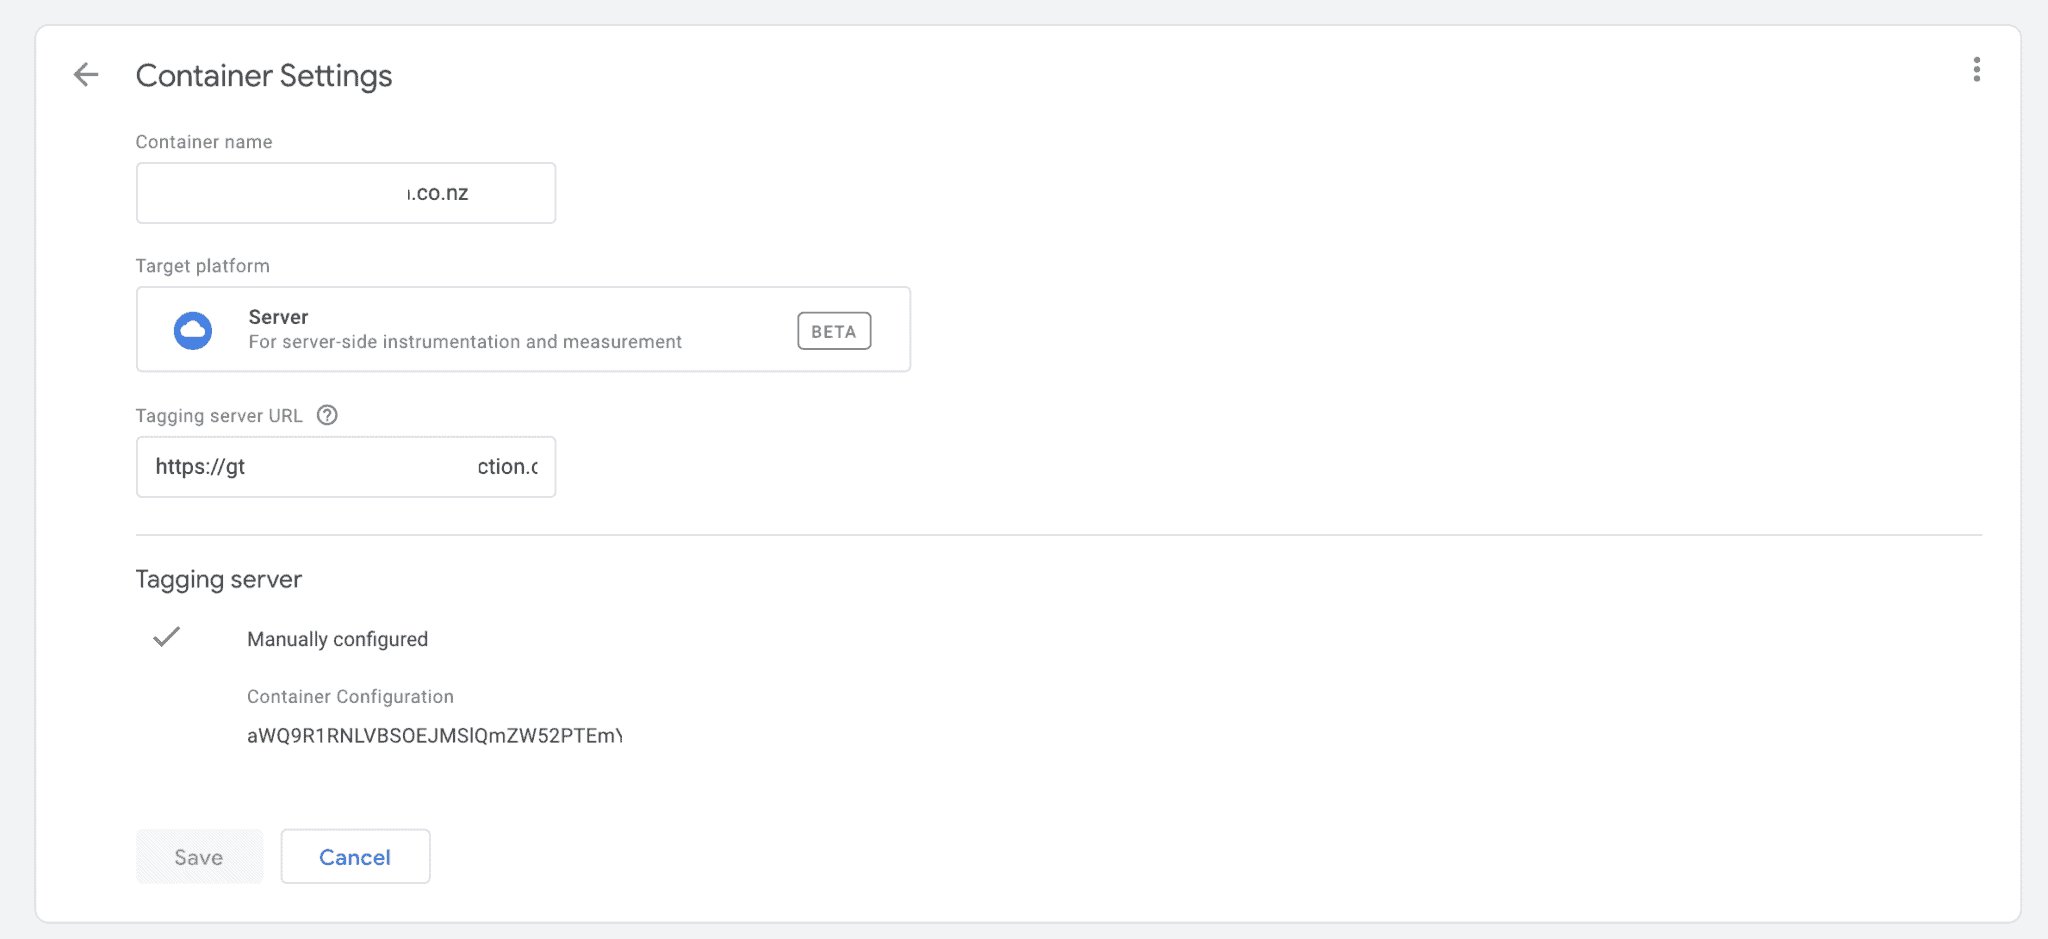This screenshot has width=2048, height=939.
Task: Click Manually configured tagging server option
Action: (x=337, y=639)
